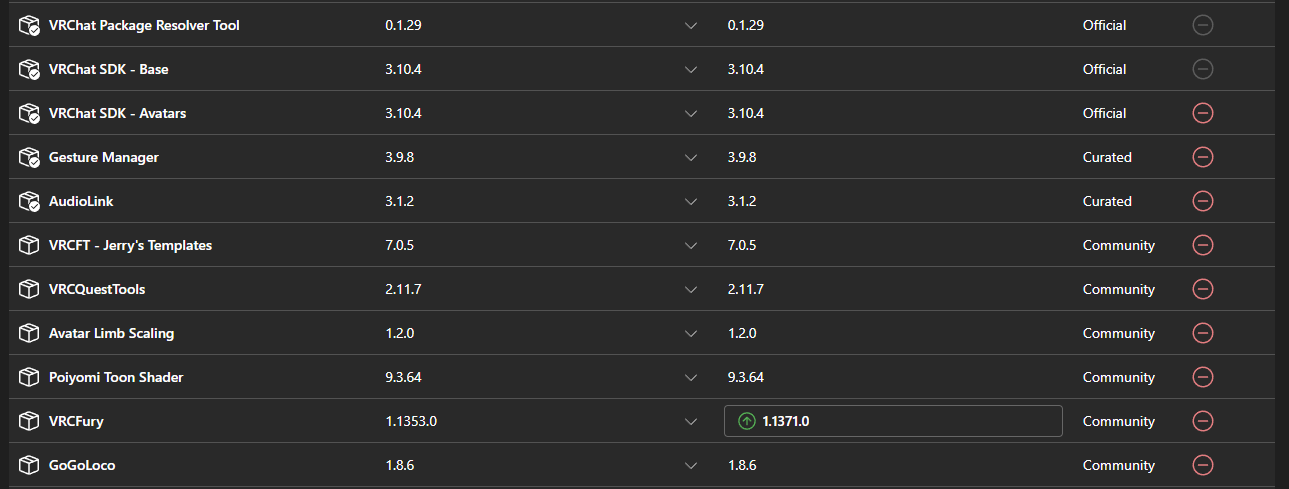This screenshot has width=1289, height=489.
Task: Select the VRCQuestTools package row name
Action: [97, 289]
